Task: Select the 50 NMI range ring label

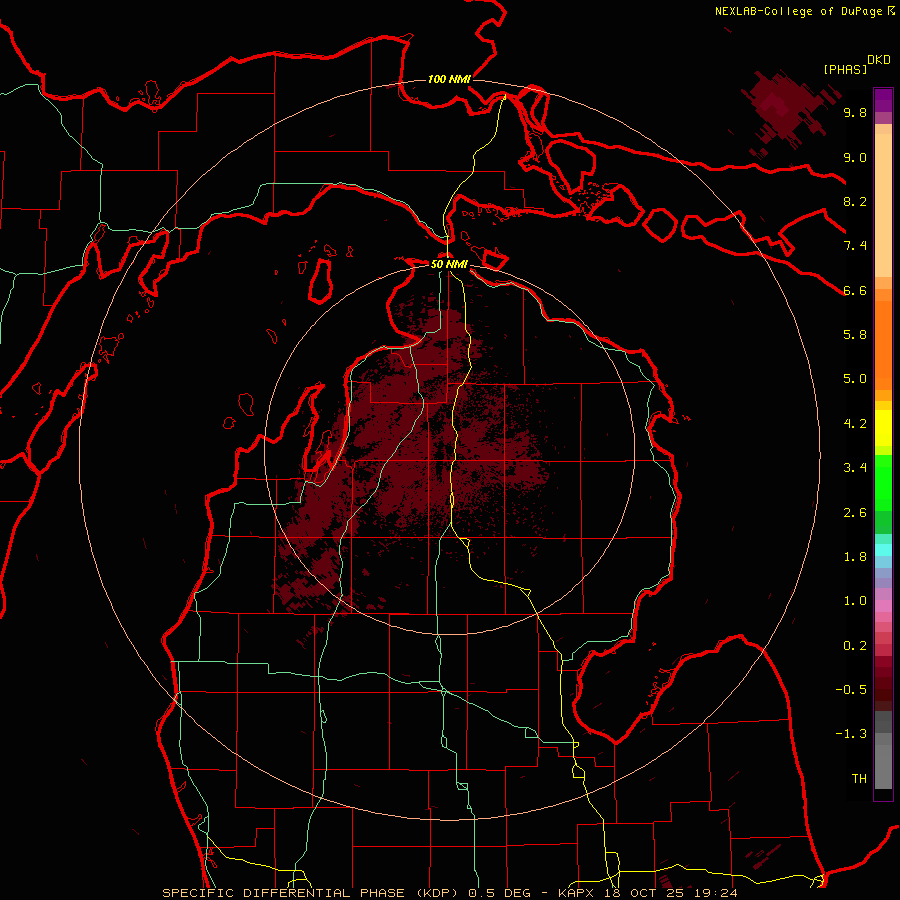Action: click(449, 264)
